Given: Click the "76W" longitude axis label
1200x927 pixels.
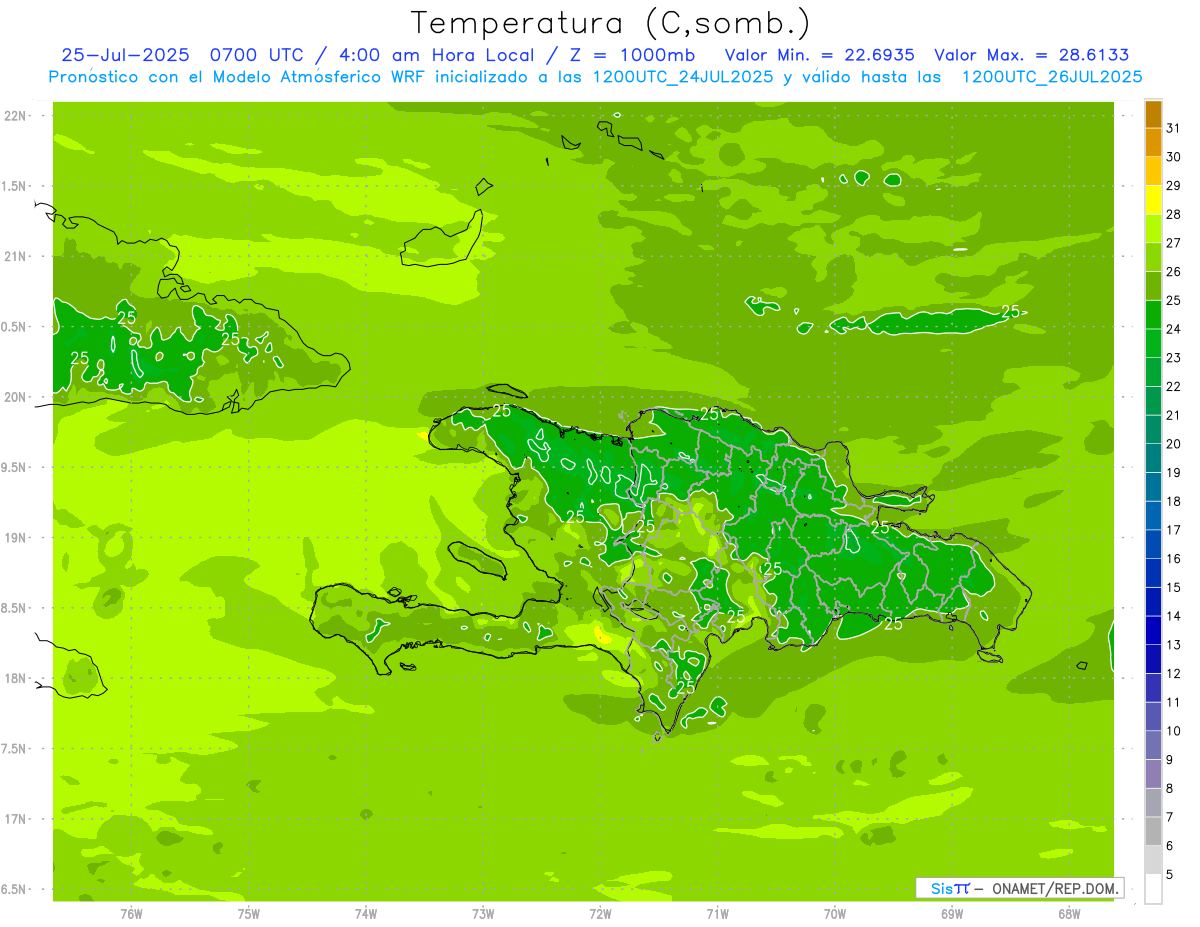Looking at the screenshot, I should point(131,913).
